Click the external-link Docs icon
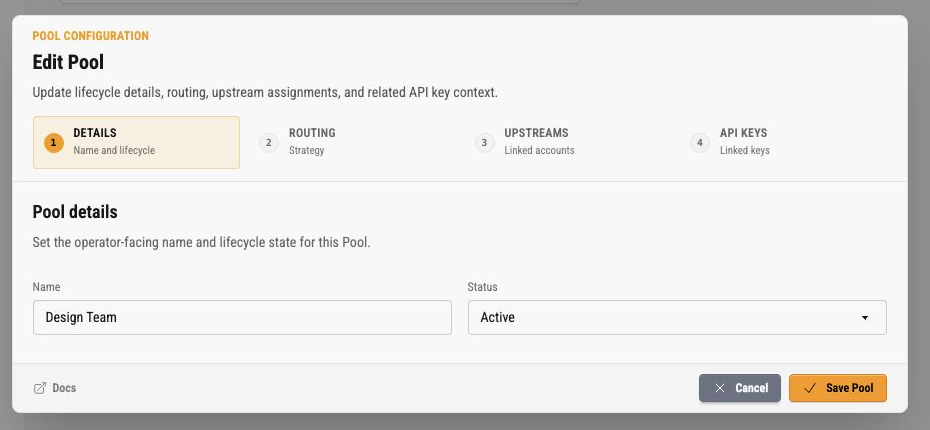 [x=40, y=388]
